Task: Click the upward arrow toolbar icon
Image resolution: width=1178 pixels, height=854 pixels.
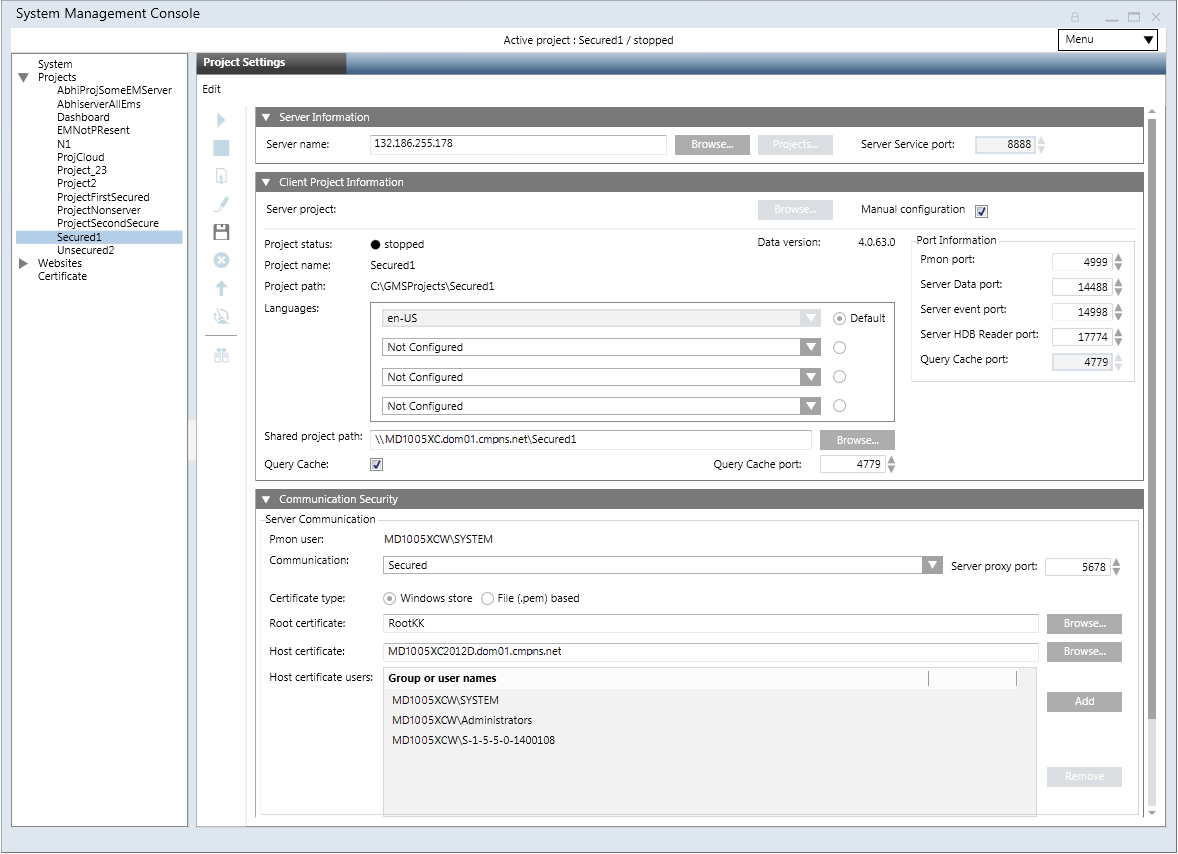Action: point(221,288)
